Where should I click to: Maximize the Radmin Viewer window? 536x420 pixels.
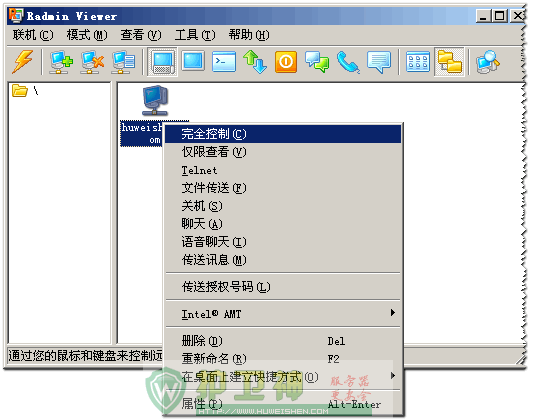[x=499, y=16]
